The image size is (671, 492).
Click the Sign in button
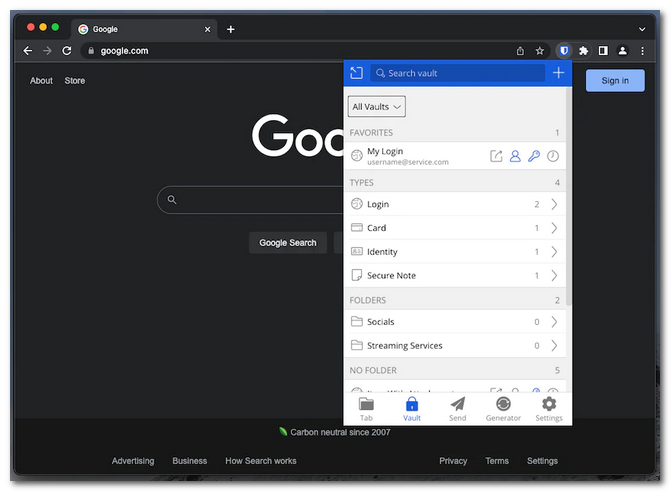point(615,80)
